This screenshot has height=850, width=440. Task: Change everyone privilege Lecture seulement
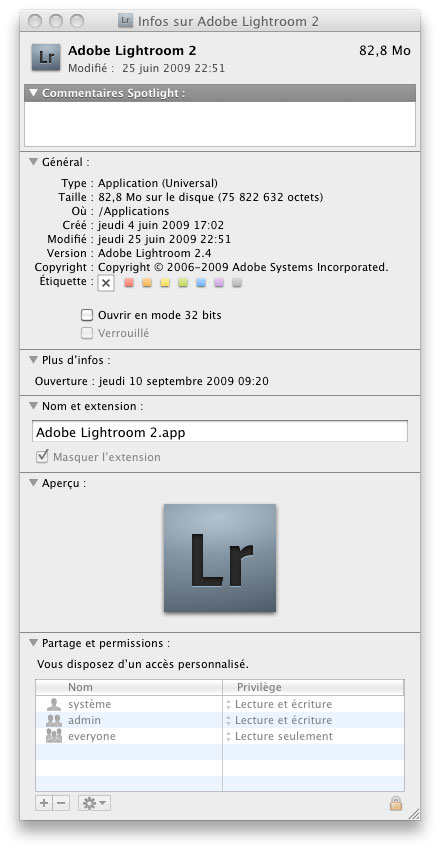(279, 736)
